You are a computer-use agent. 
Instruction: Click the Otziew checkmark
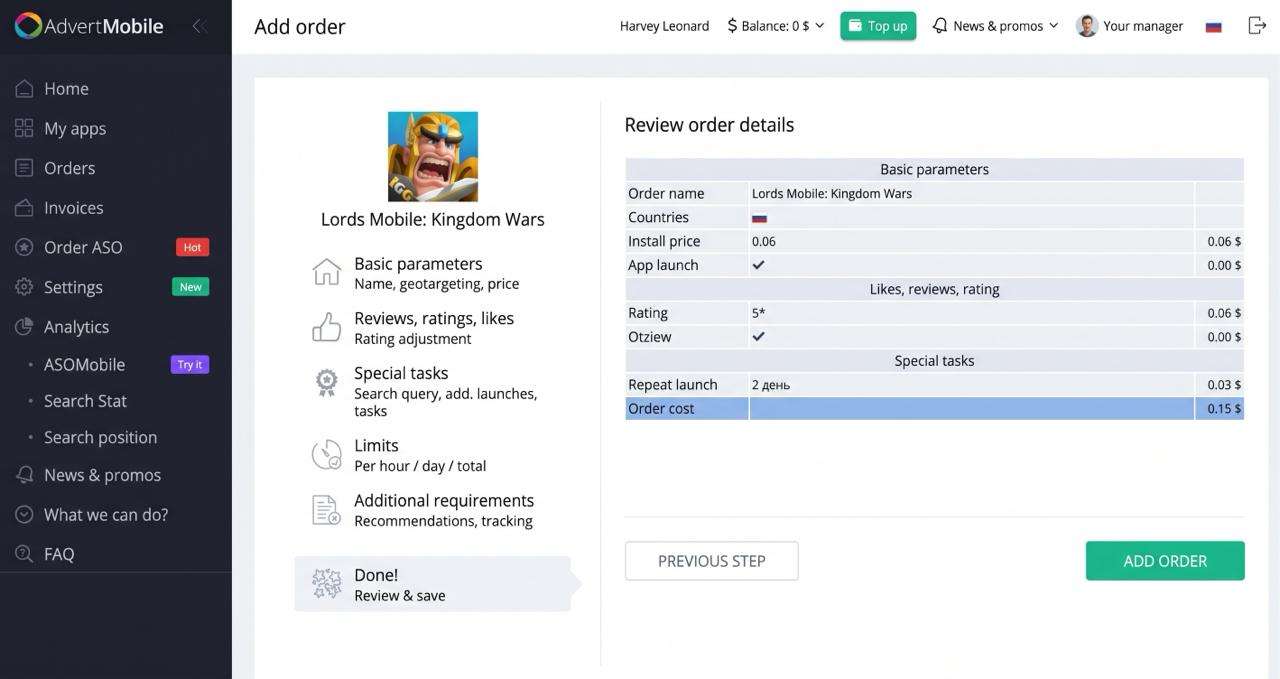point(758,337)
